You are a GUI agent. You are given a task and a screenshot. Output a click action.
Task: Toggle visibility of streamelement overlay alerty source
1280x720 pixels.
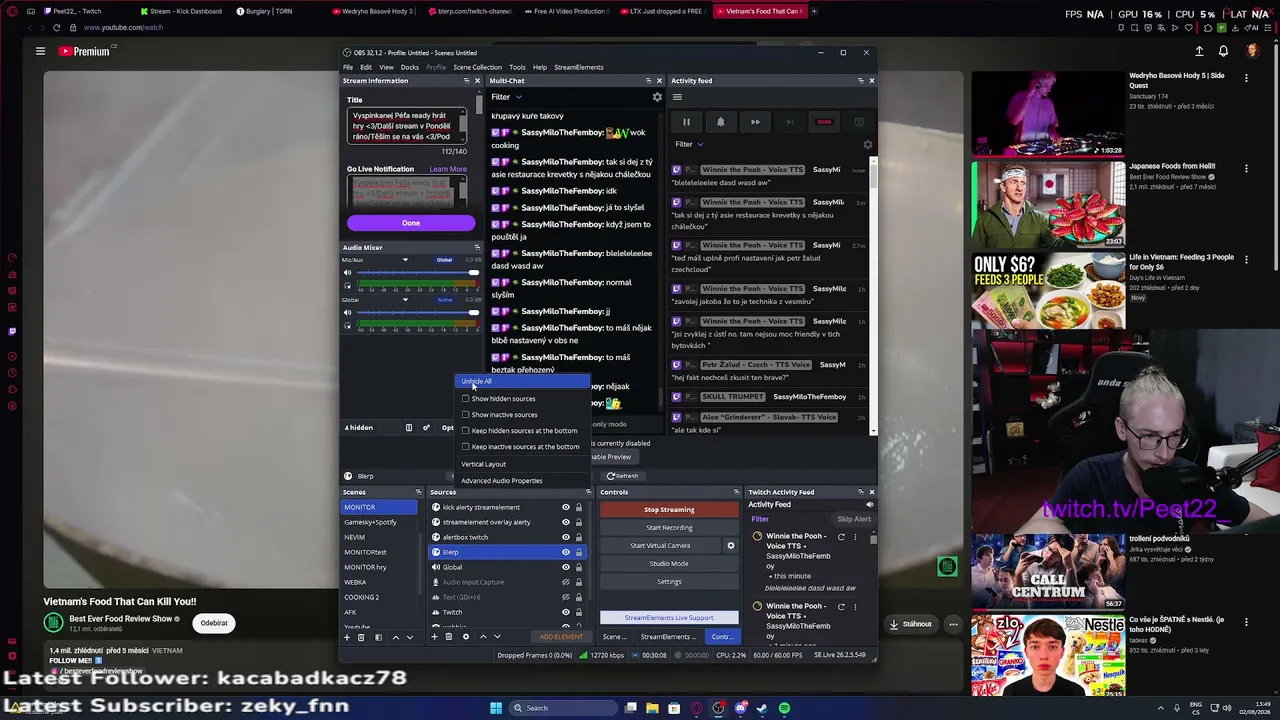click(565, 522)
